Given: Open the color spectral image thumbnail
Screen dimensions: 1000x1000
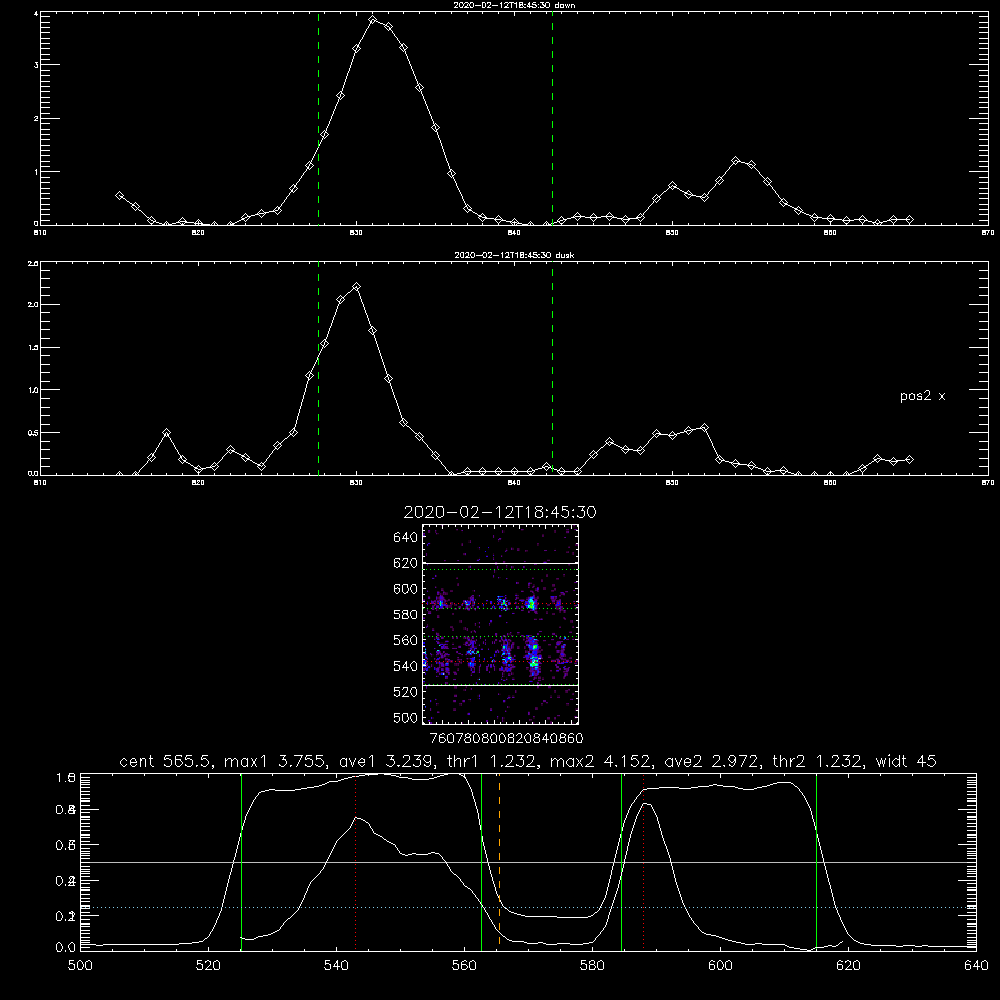Looking at the screenshot, I should [x=501, y=624].
